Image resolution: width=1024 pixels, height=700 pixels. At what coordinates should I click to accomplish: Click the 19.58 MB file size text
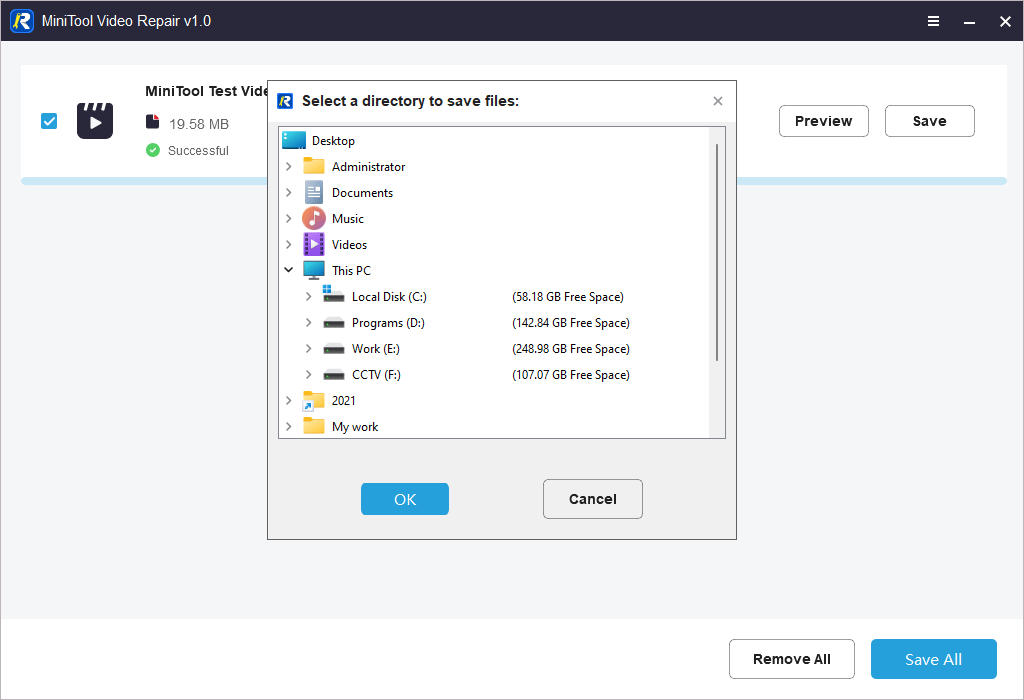(199, 124)
